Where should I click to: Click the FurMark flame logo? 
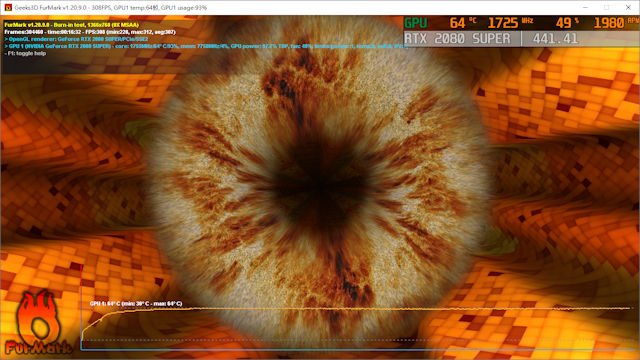click(x=38, y=322)
